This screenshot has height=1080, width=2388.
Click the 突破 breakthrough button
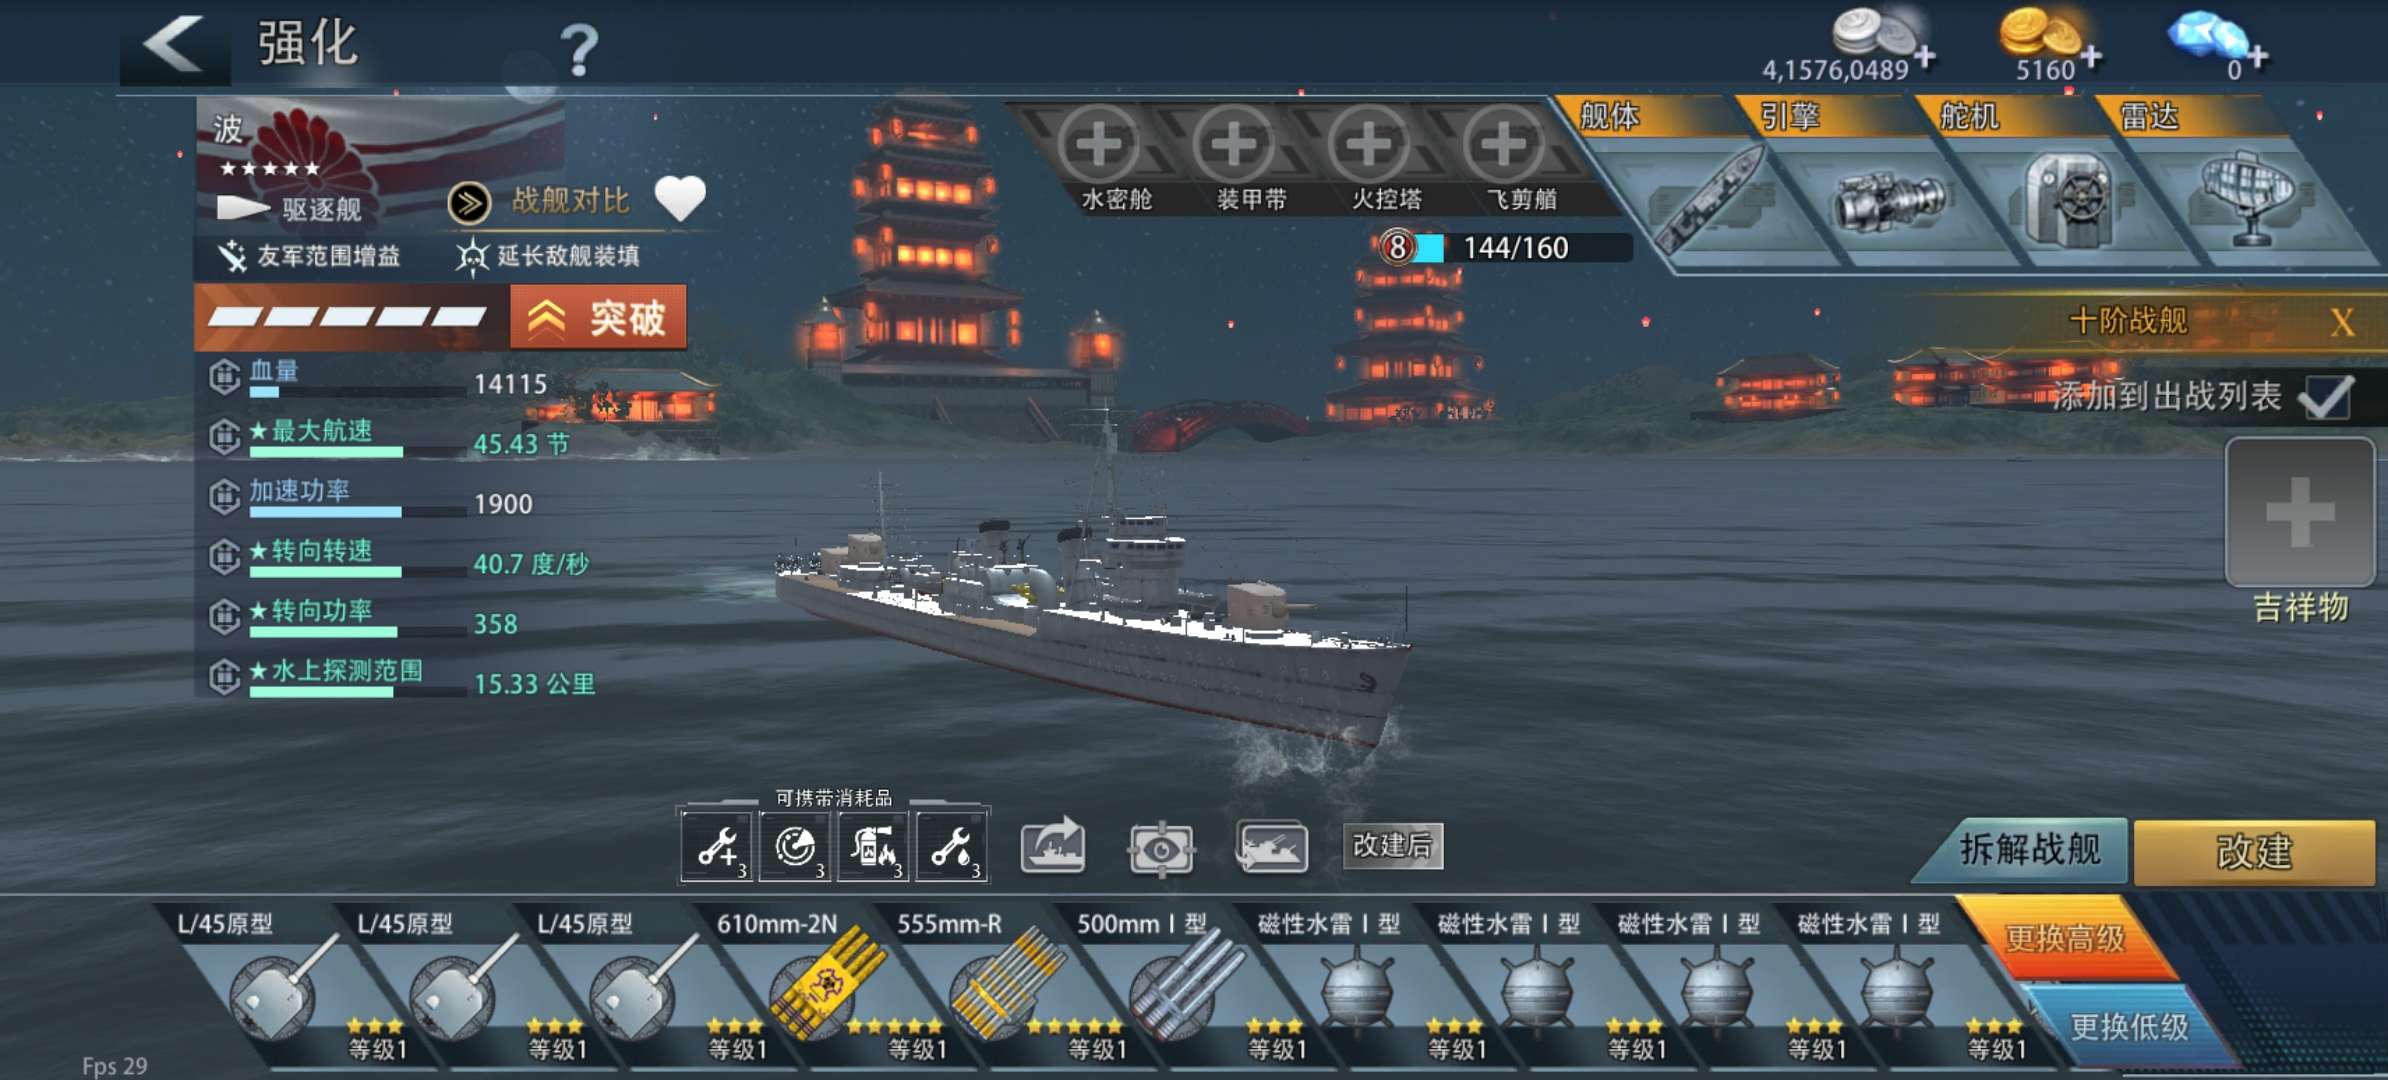[x=598, y=318]
